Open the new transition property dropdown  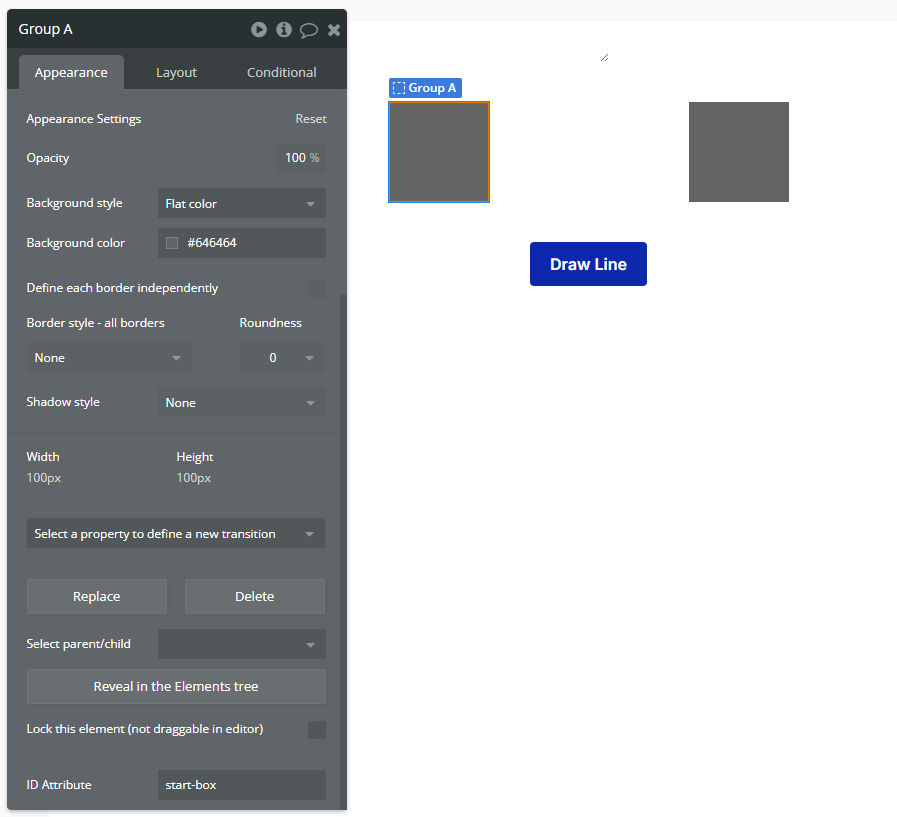pos(176,533)
